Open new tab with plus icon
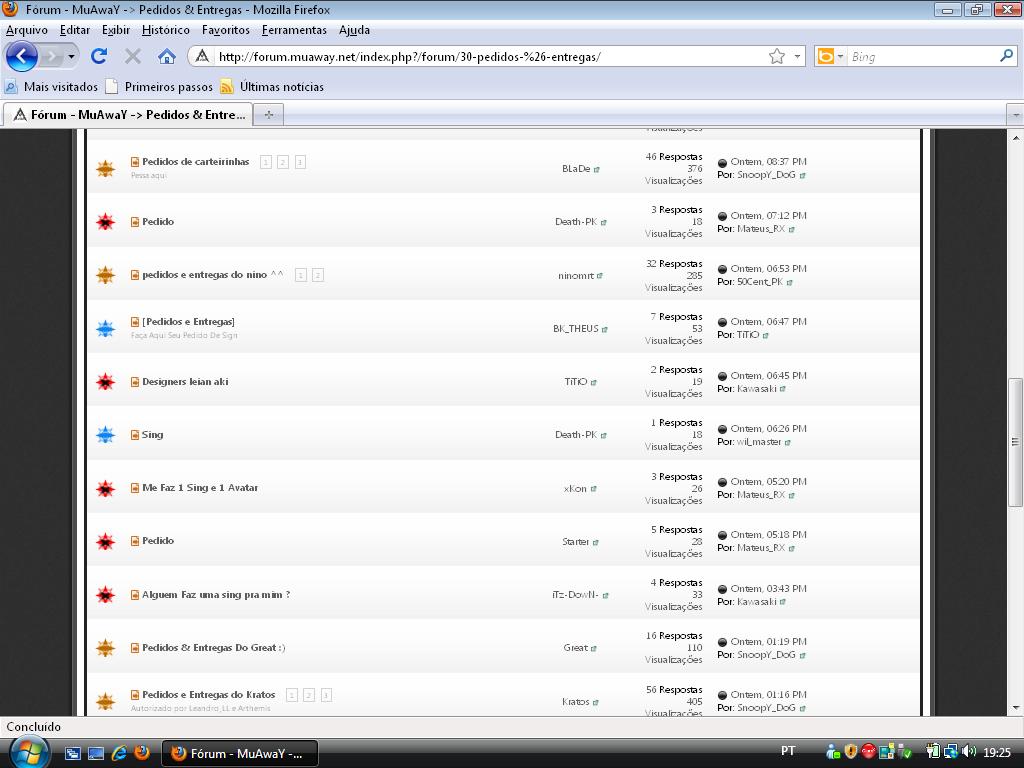This screenshot has height=768, width=1024. coord(268,114)
